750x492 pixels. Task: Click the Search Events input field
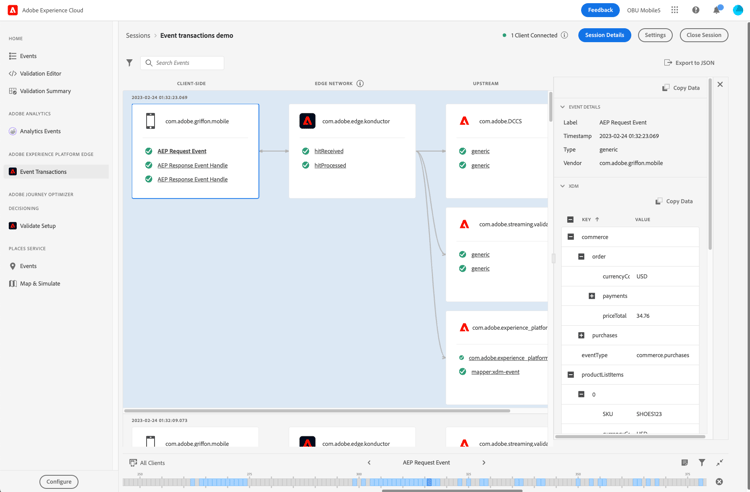pos(182,63)
